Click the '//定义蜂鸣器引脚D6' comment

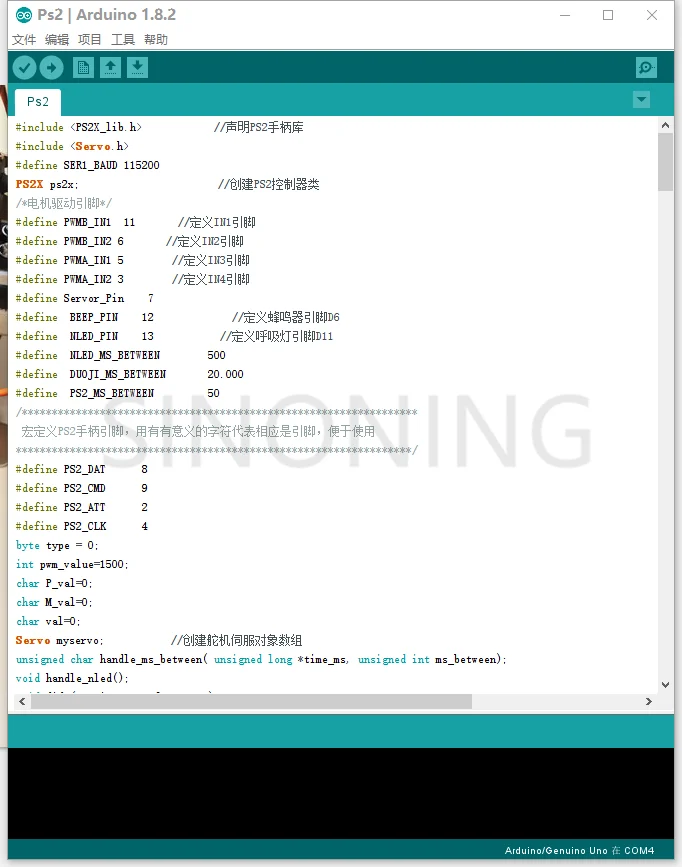[285, 317]
